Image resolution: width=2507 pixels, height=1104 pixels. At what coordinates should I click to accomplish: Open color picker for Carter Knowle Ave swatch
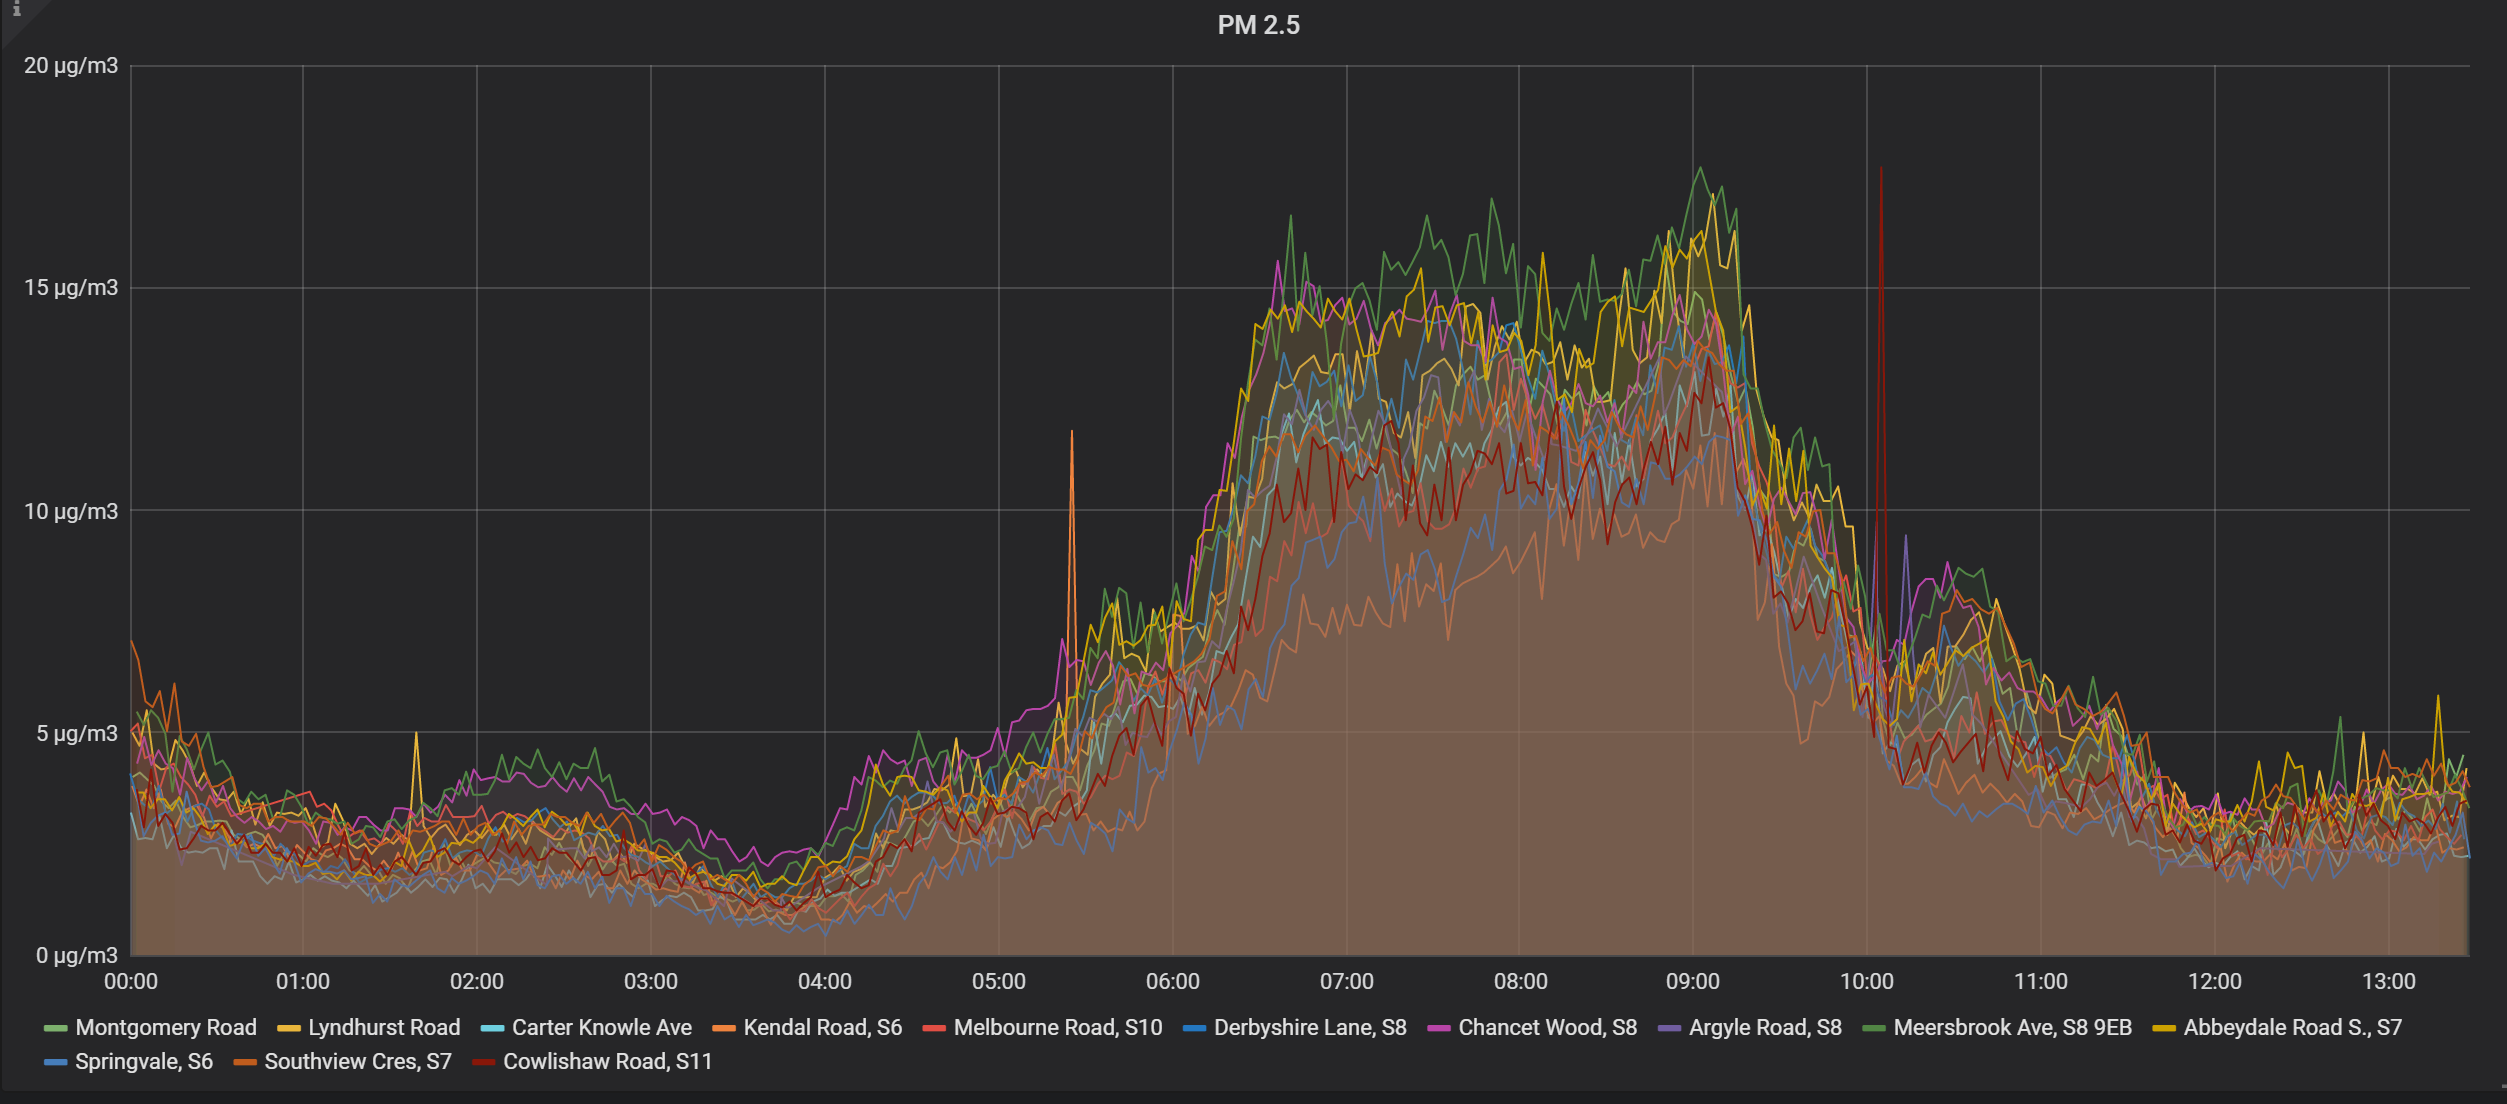[x=493, y=1028]
